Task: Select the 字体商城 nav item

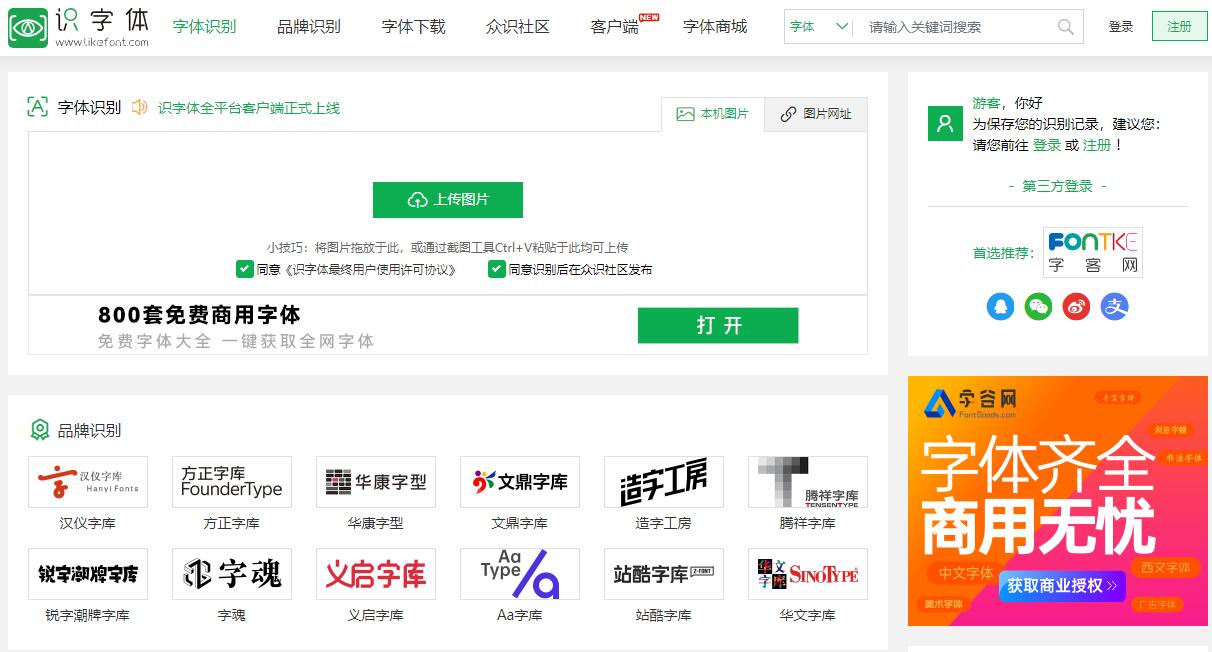Action: [x=715, y=27]
